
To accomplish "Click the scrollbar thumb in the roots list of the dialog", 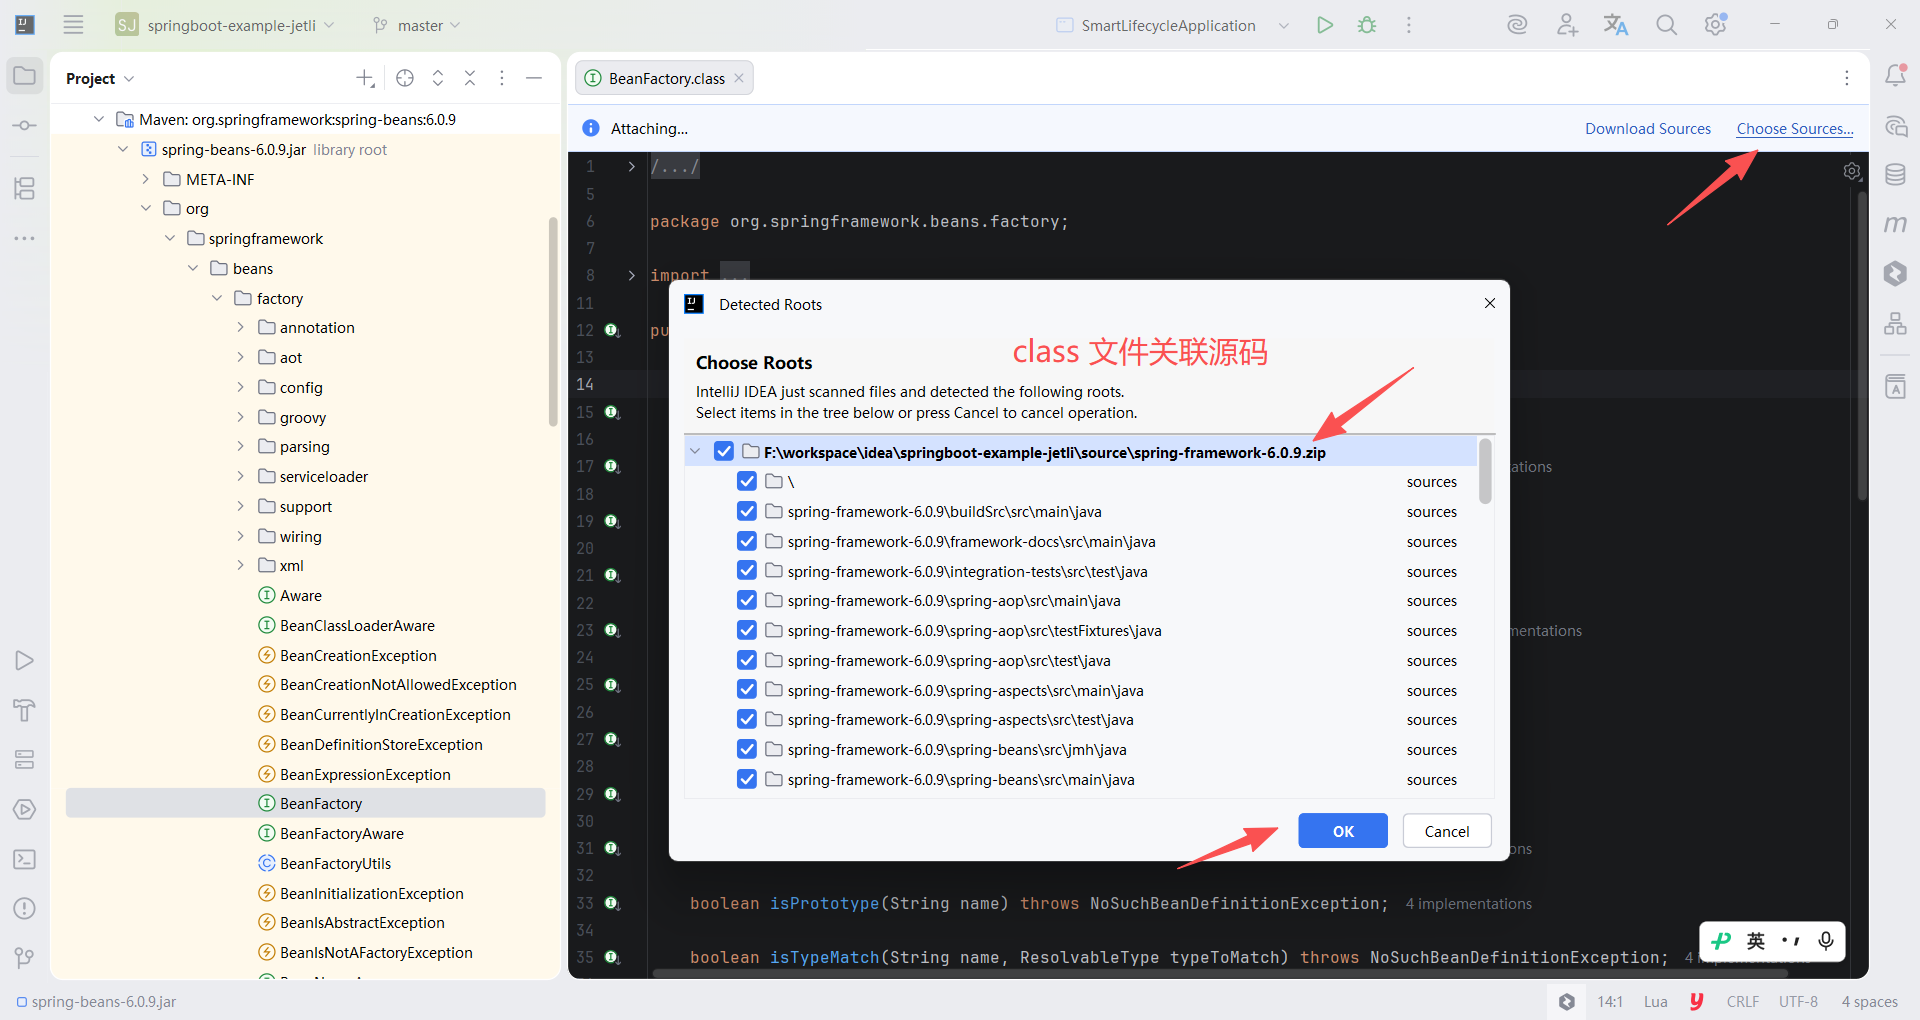I will [1485, 470].
